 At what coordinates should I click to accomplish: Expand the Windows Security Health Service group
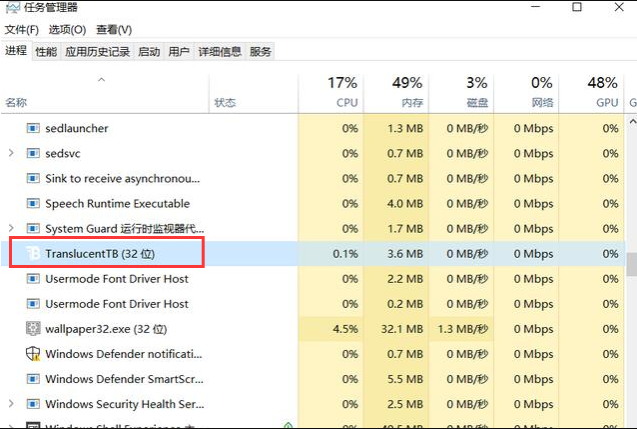click(x=11, y=403)
